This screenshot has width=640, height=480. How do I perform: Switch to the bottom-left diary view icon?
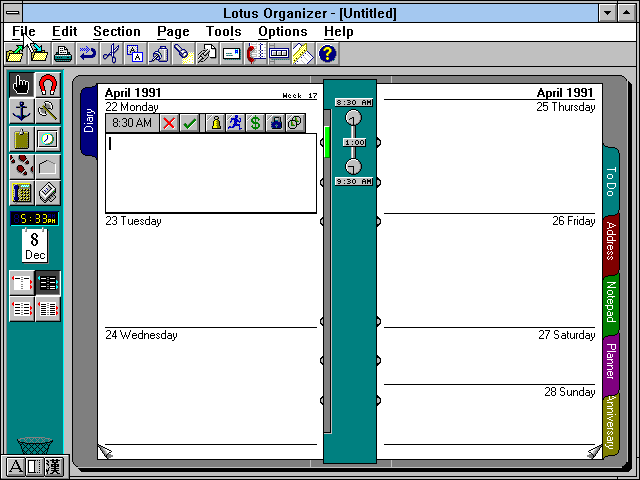tap(22, 309)
